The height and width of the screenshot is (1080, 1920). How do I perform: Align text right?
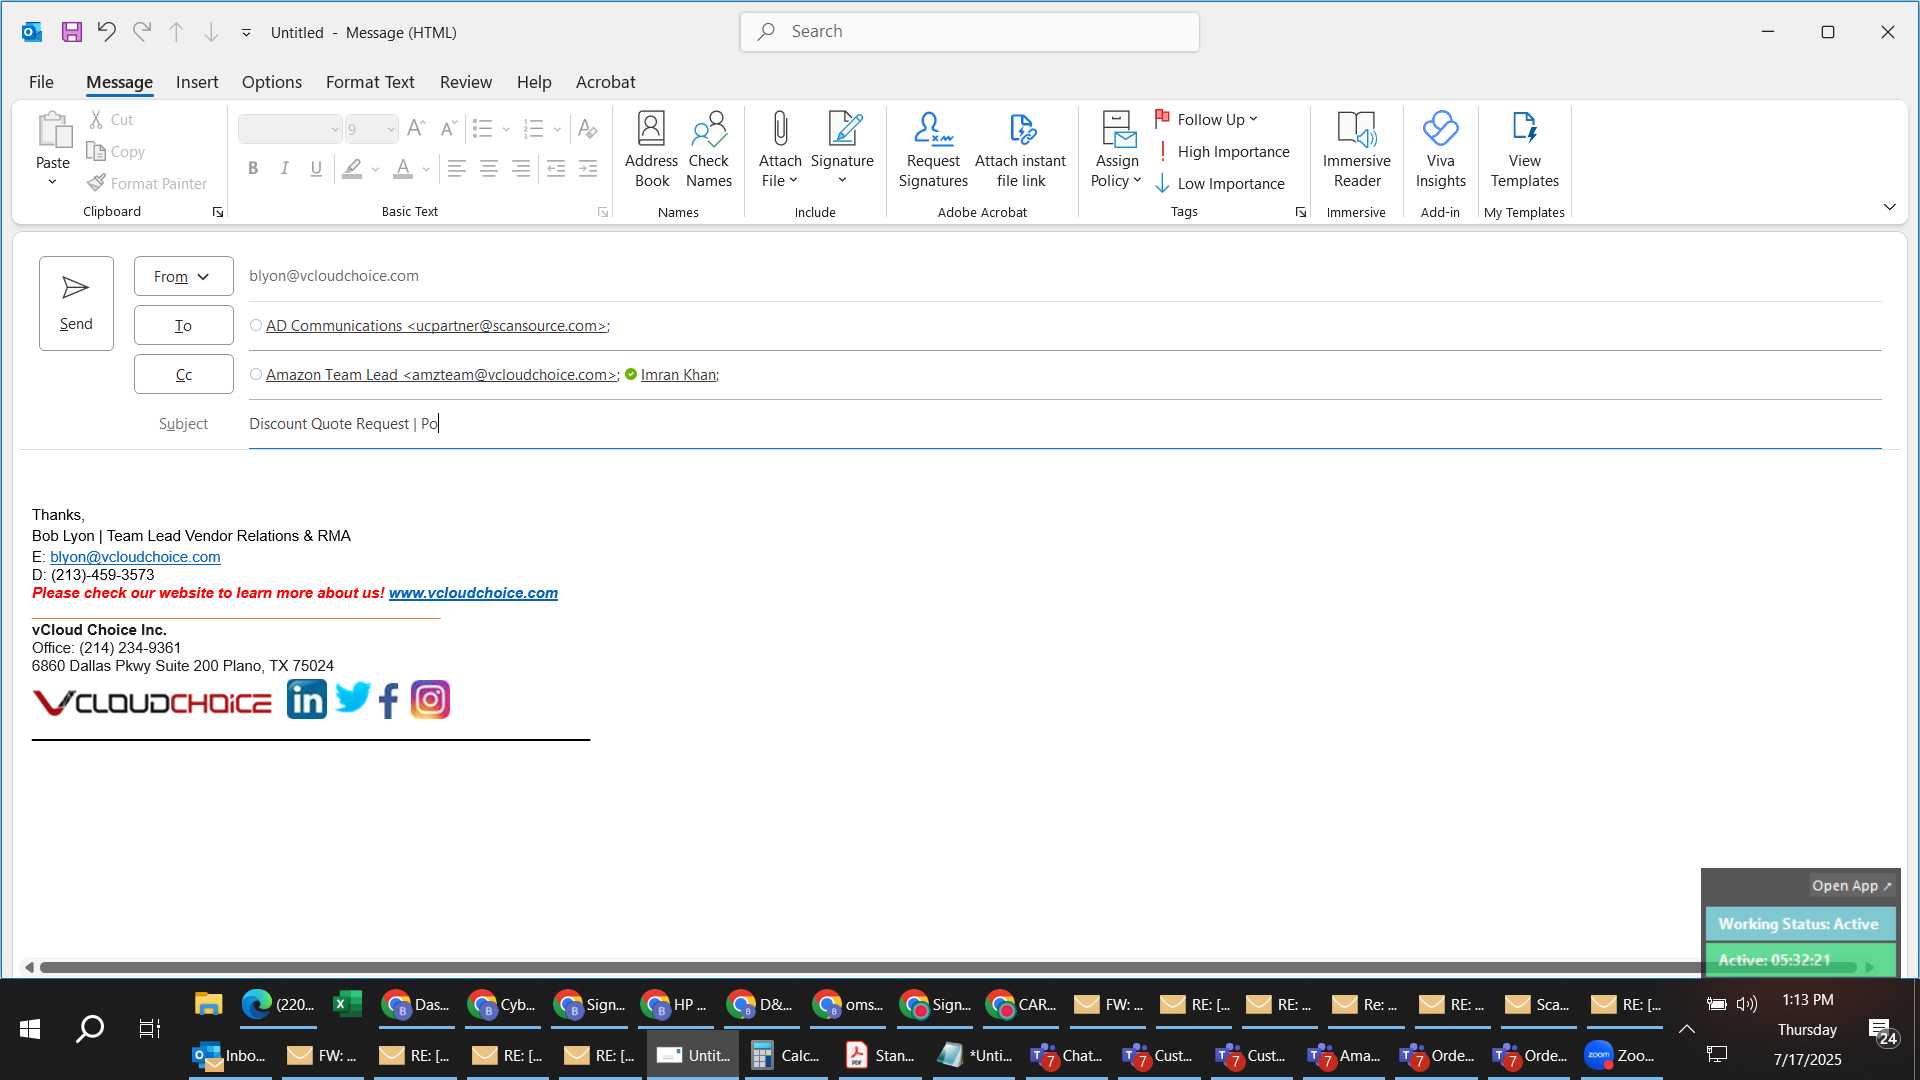tap(521, 168)
